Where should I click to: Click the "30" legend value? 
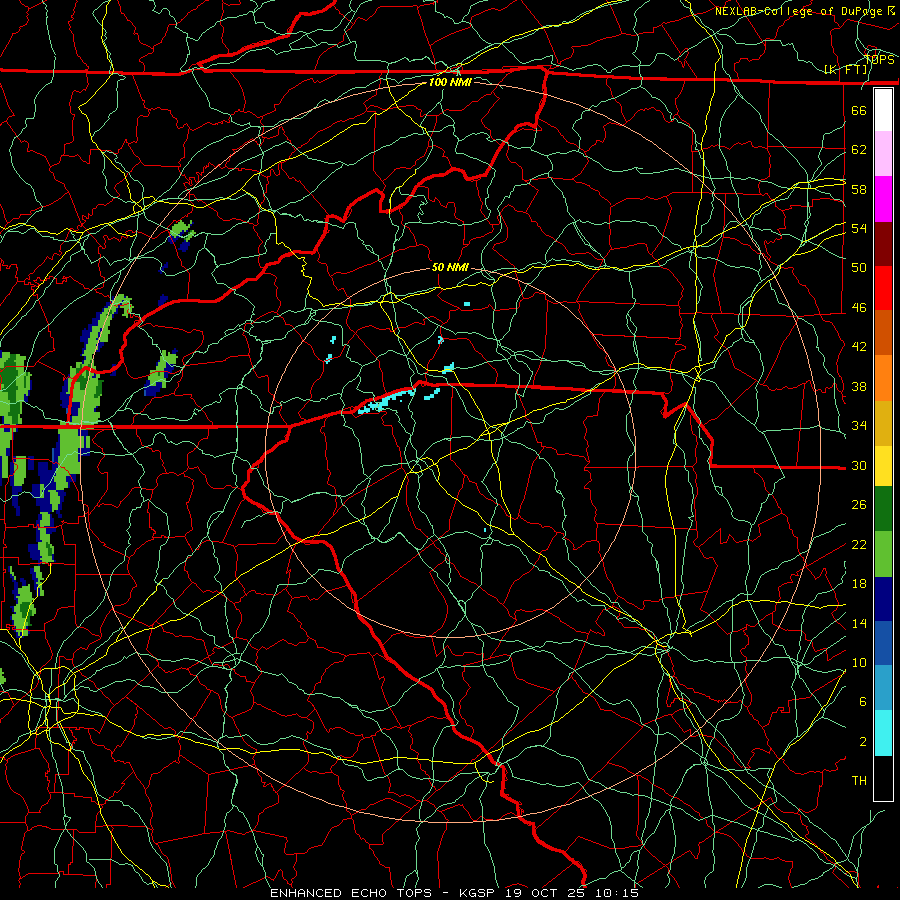[x=859, y=465]
